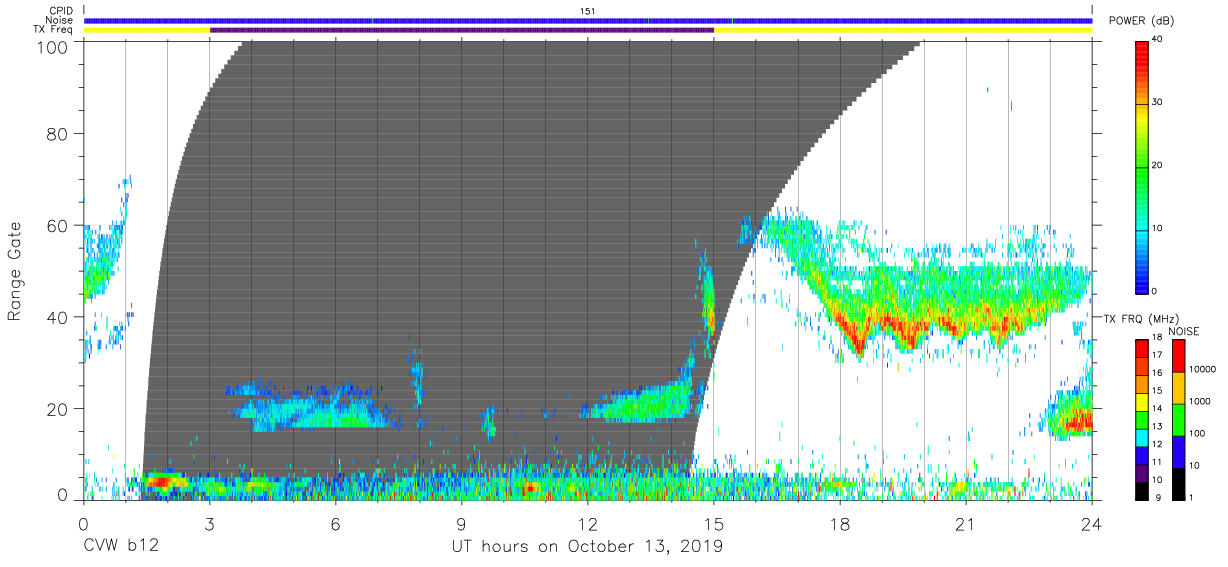Click the x-axis tick label '9'

point(462,525)
